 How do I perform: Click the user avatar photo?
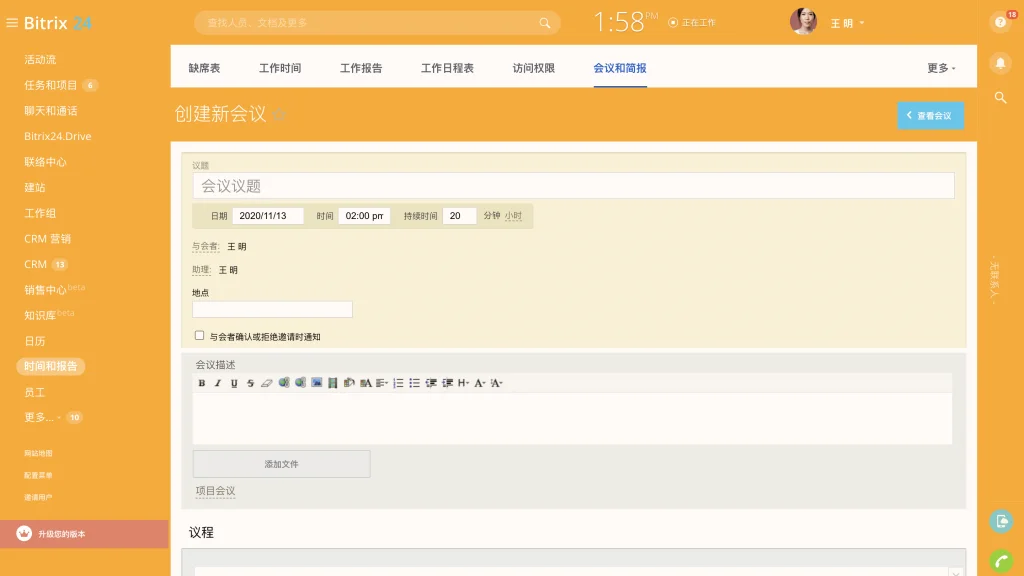point(803,22)
